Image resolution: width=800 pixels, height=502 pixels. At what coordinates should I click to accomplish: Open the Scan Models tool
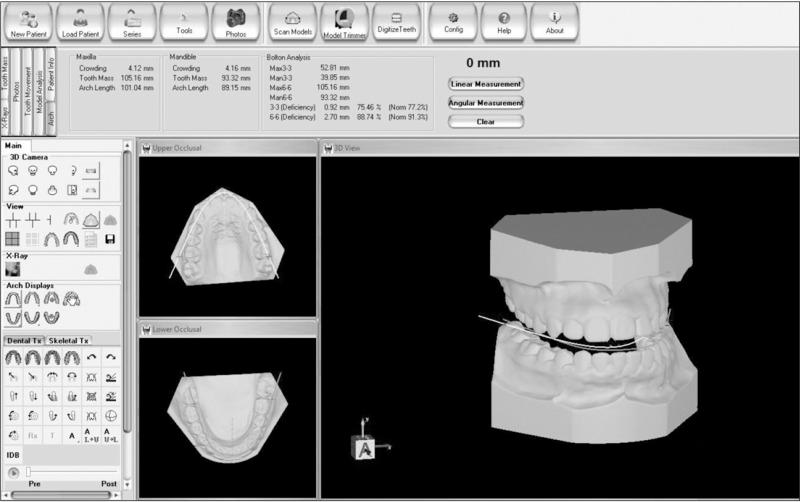[293, 21]
